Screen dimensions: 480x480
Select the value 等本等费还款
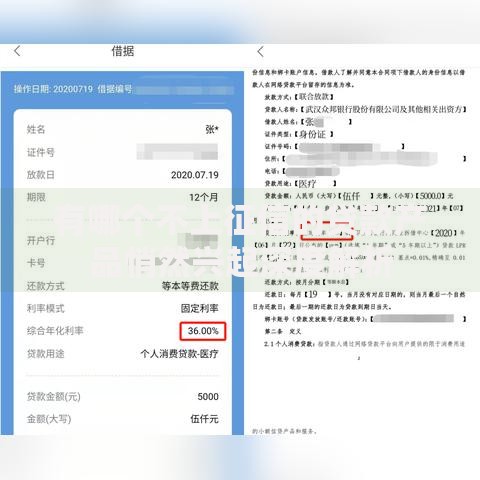190,286
